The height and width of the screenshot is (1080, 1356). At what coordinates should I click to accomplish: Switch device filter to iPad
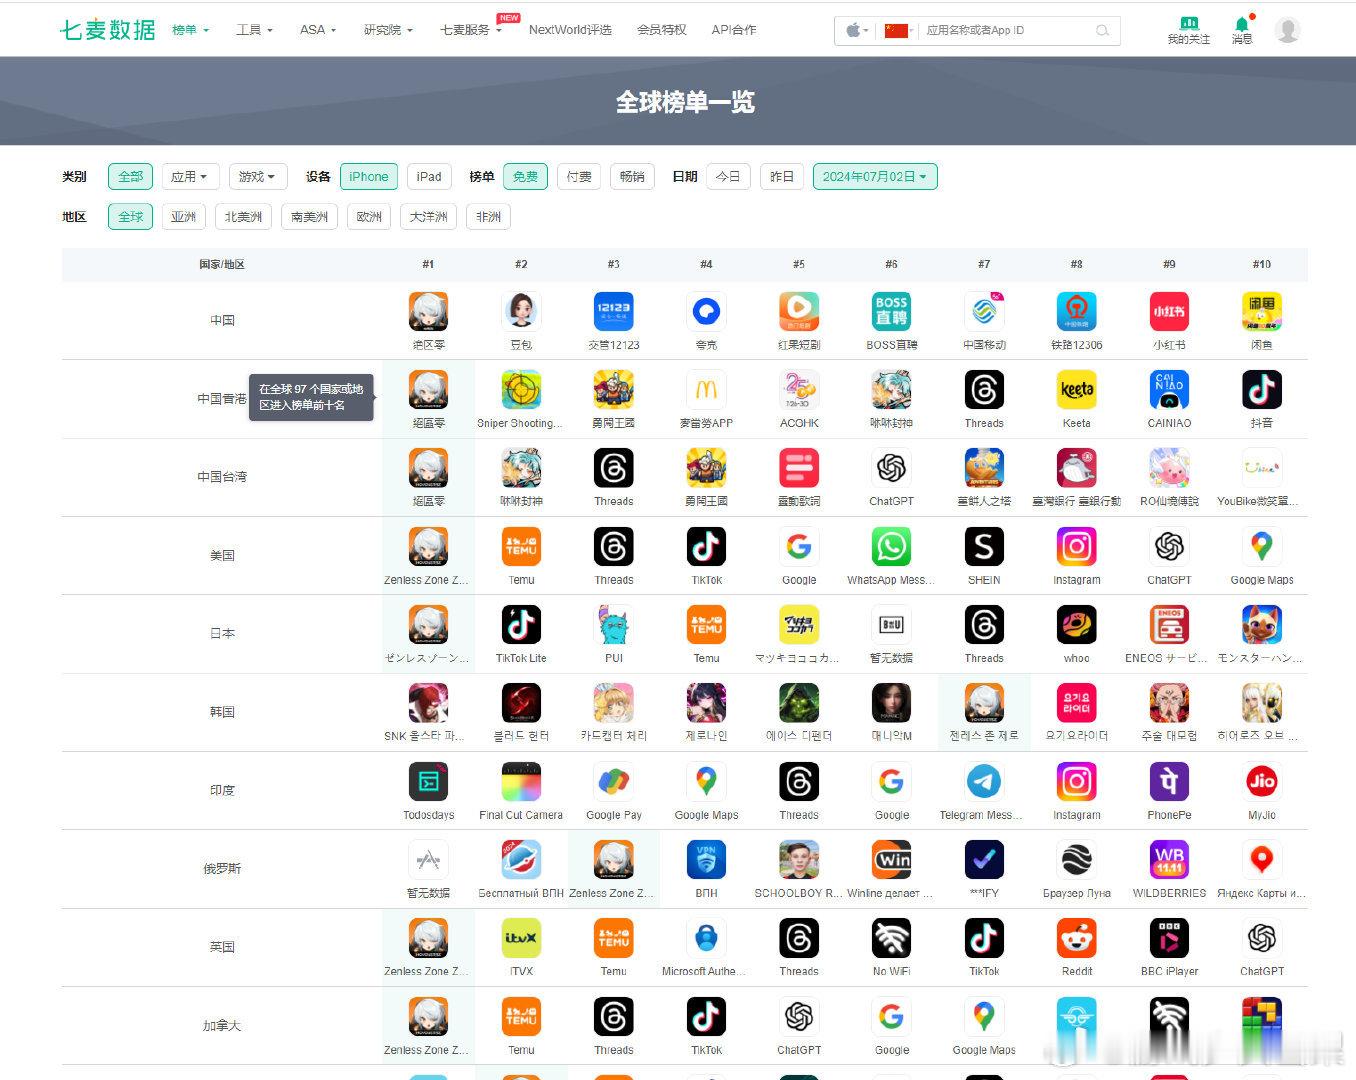[429, 176]
